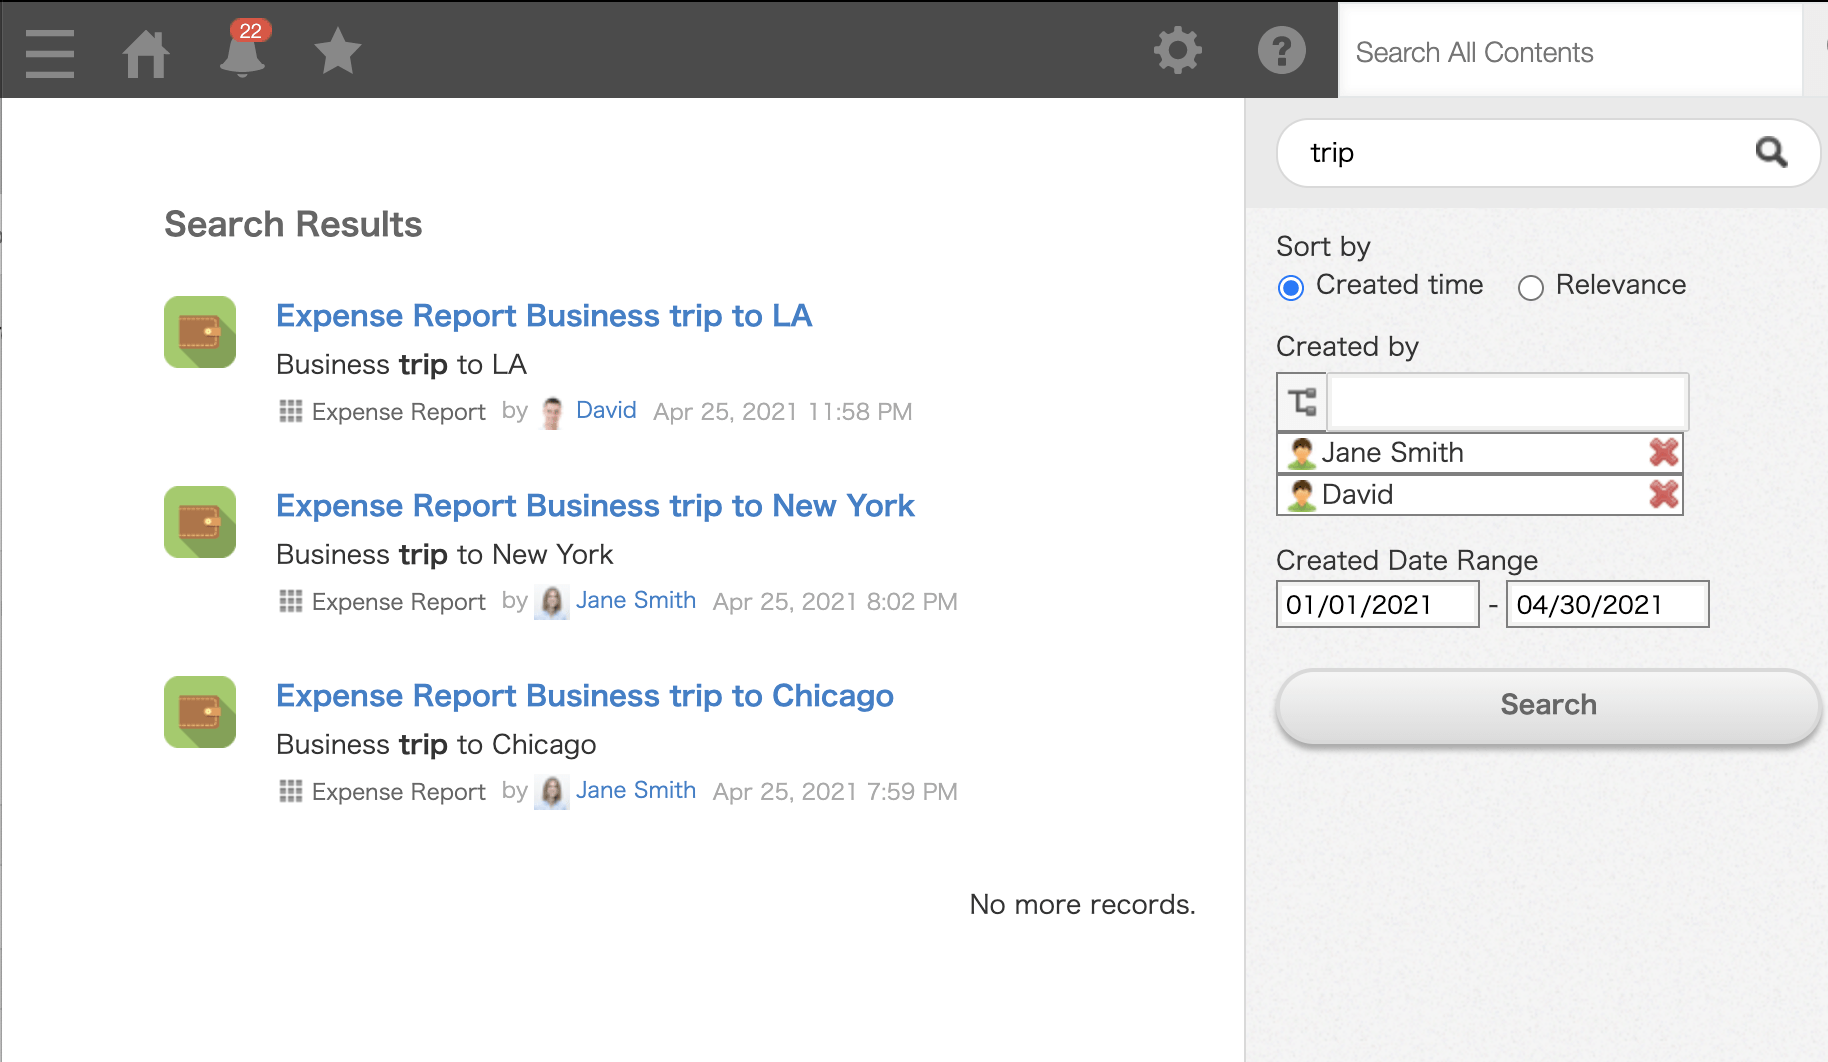The width and height of the screenshot is (1828, 1062).
Task: Focus the Search All Contents box
Action: (1568, 52)
